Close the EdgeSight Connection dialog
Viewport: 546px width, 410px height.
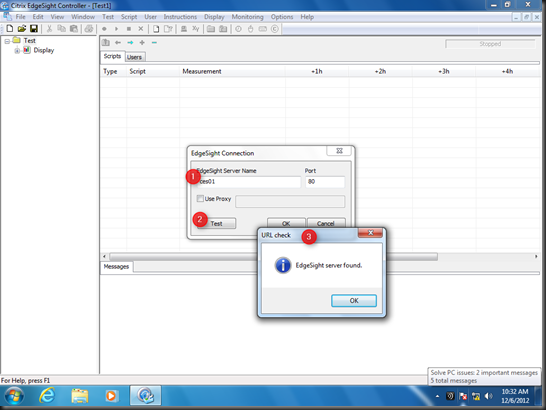[340, 151]
